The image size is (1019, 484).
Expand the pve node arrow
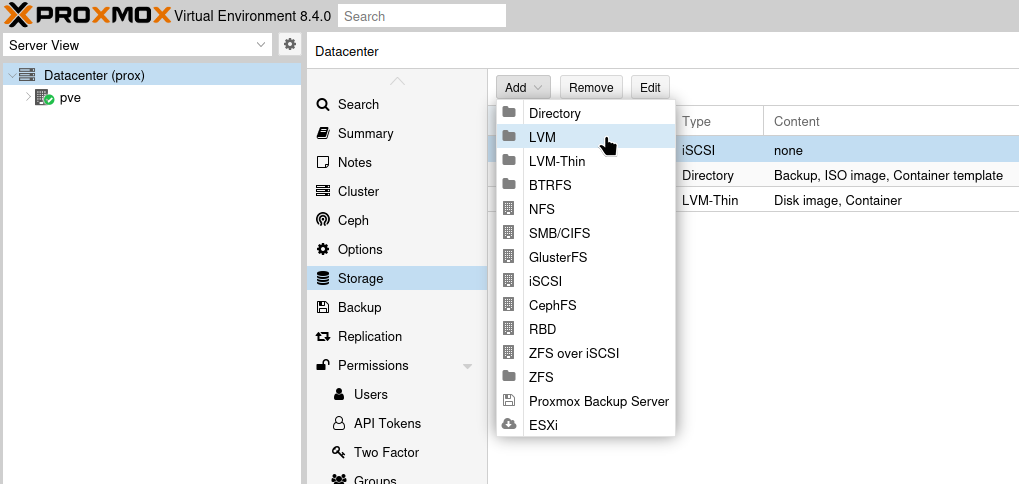[28, 97]
